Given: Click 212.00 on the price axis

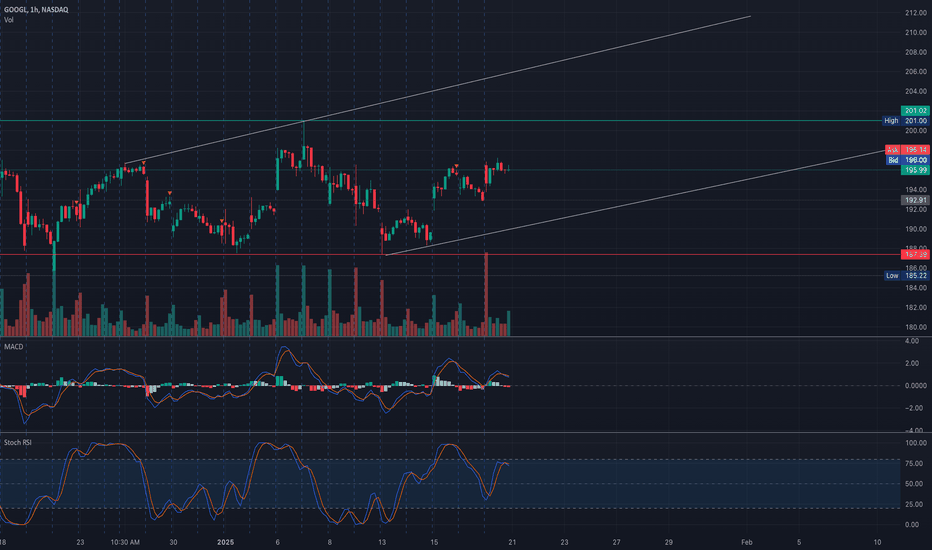Looking at the screenshot, I should (915, 12).
